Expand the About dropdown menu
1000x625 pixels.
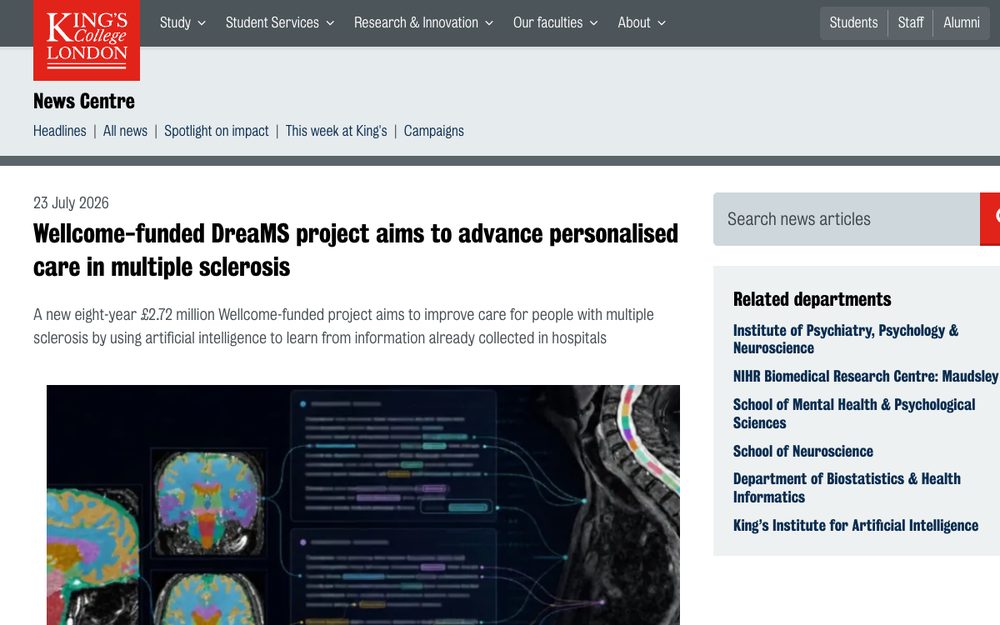tap(642, 23)
